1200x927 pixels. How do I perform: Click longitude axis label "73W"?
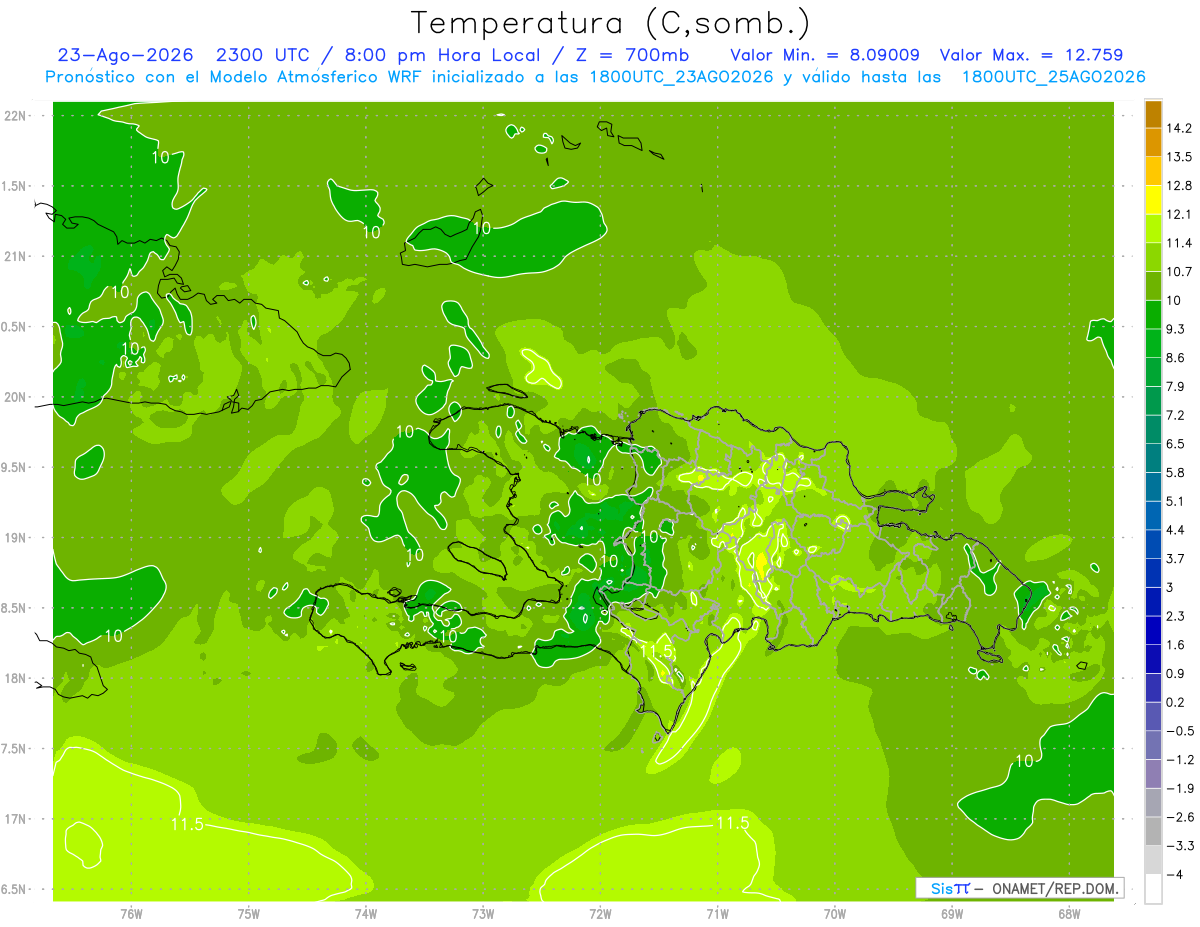[x=483, y=913]
